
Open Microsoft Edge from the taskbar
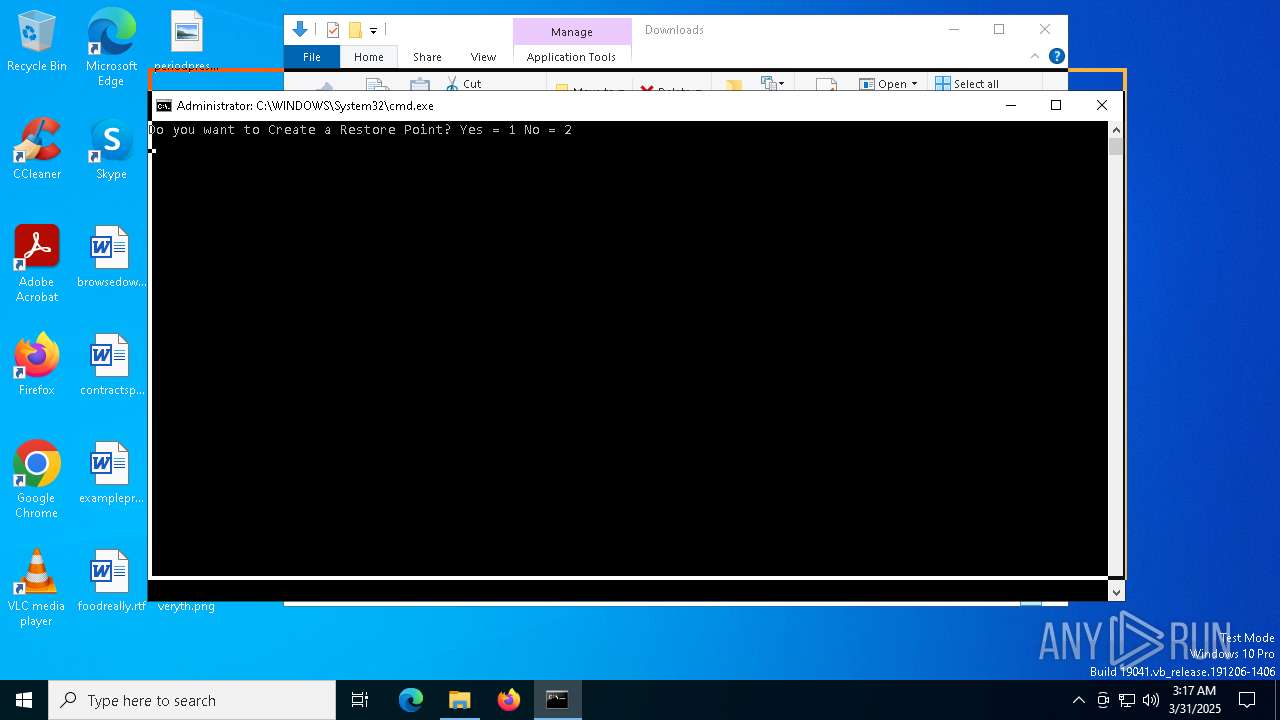click(x=411, y=700)
